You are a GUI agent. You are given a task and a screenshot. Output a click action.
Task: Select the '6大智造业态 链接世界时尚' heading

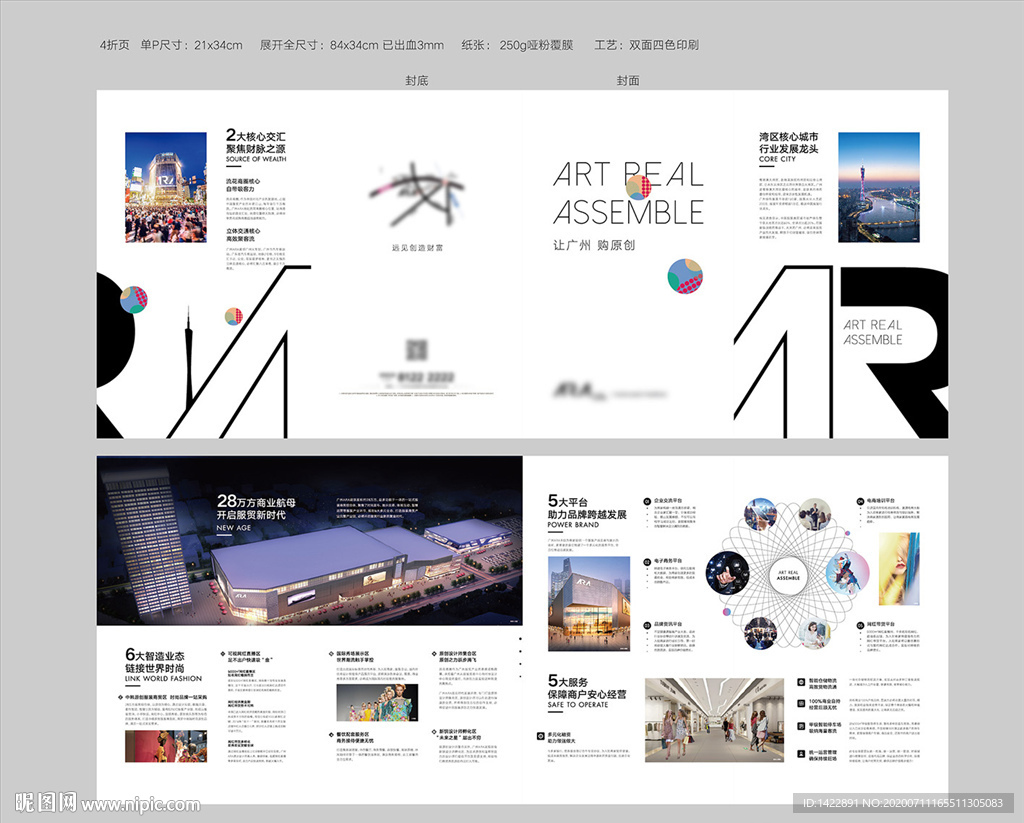tap(155, 661)
